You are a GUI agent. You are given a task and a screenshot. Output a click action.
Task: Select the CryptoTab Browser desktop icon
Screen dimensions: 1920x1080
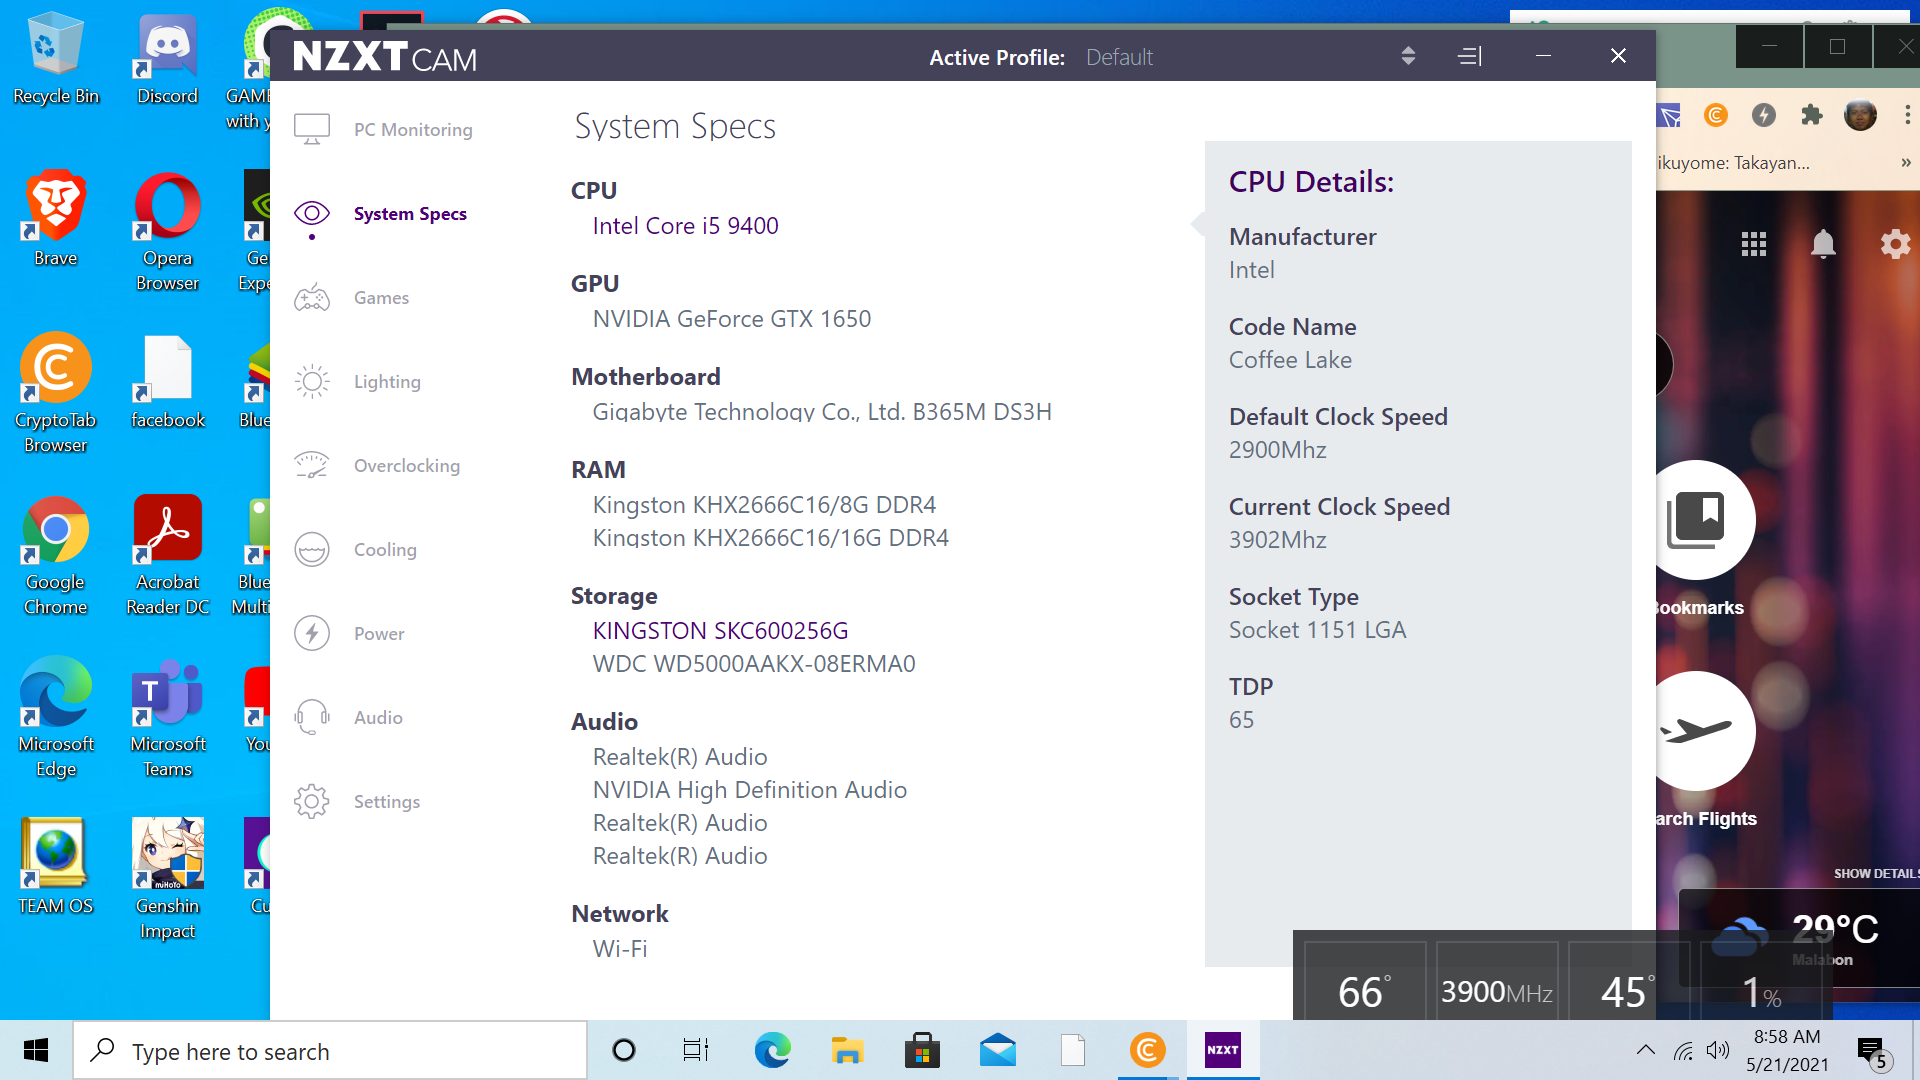click(56, 394)
